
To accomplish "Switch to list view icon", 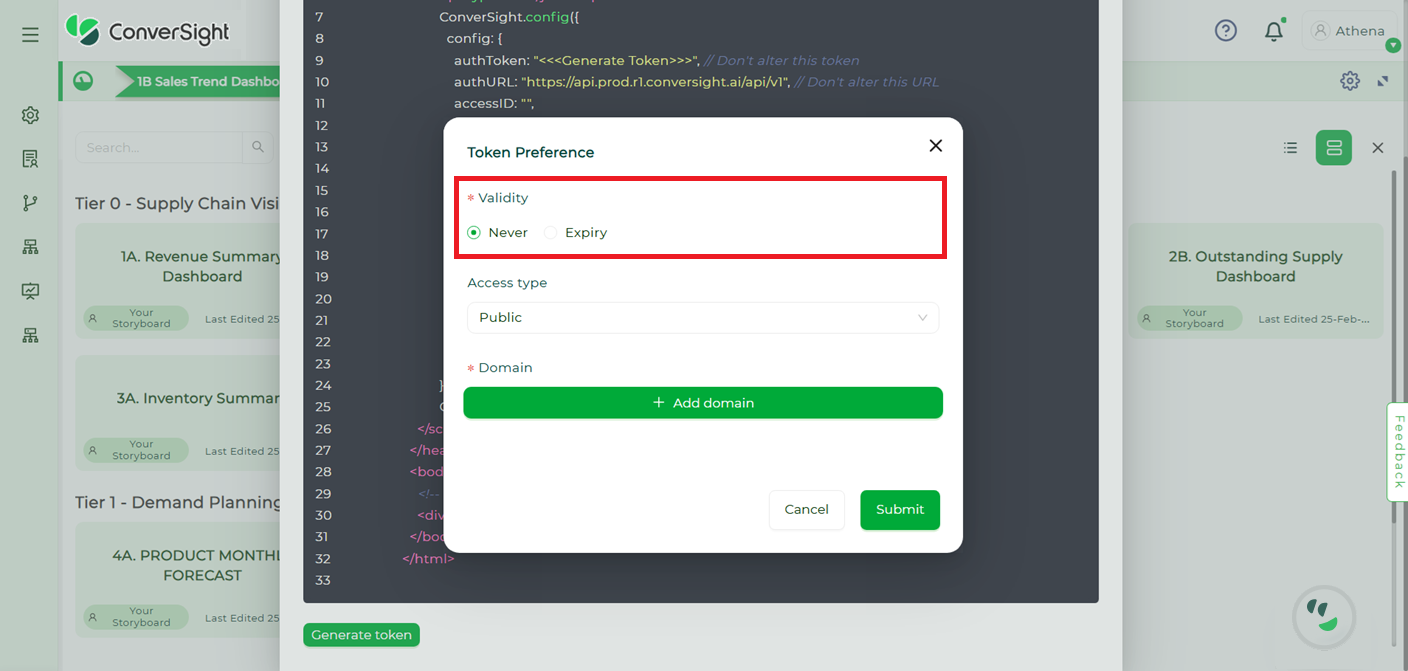I will 1291,148.
